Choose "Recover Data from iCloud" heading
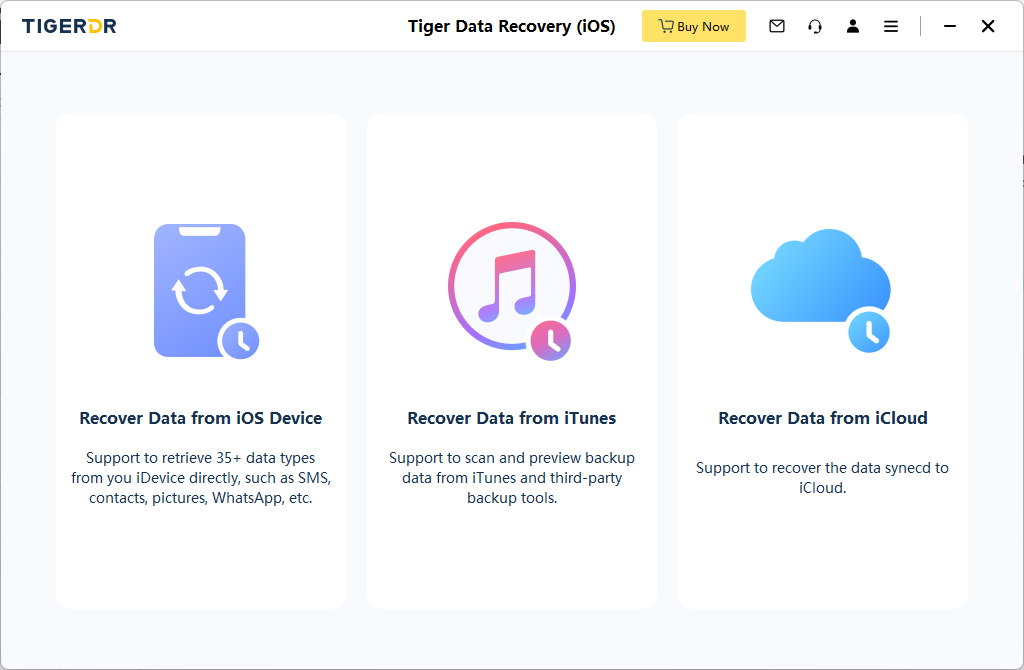The width and height of the screenshot is (1024, 670). [823, 418]
